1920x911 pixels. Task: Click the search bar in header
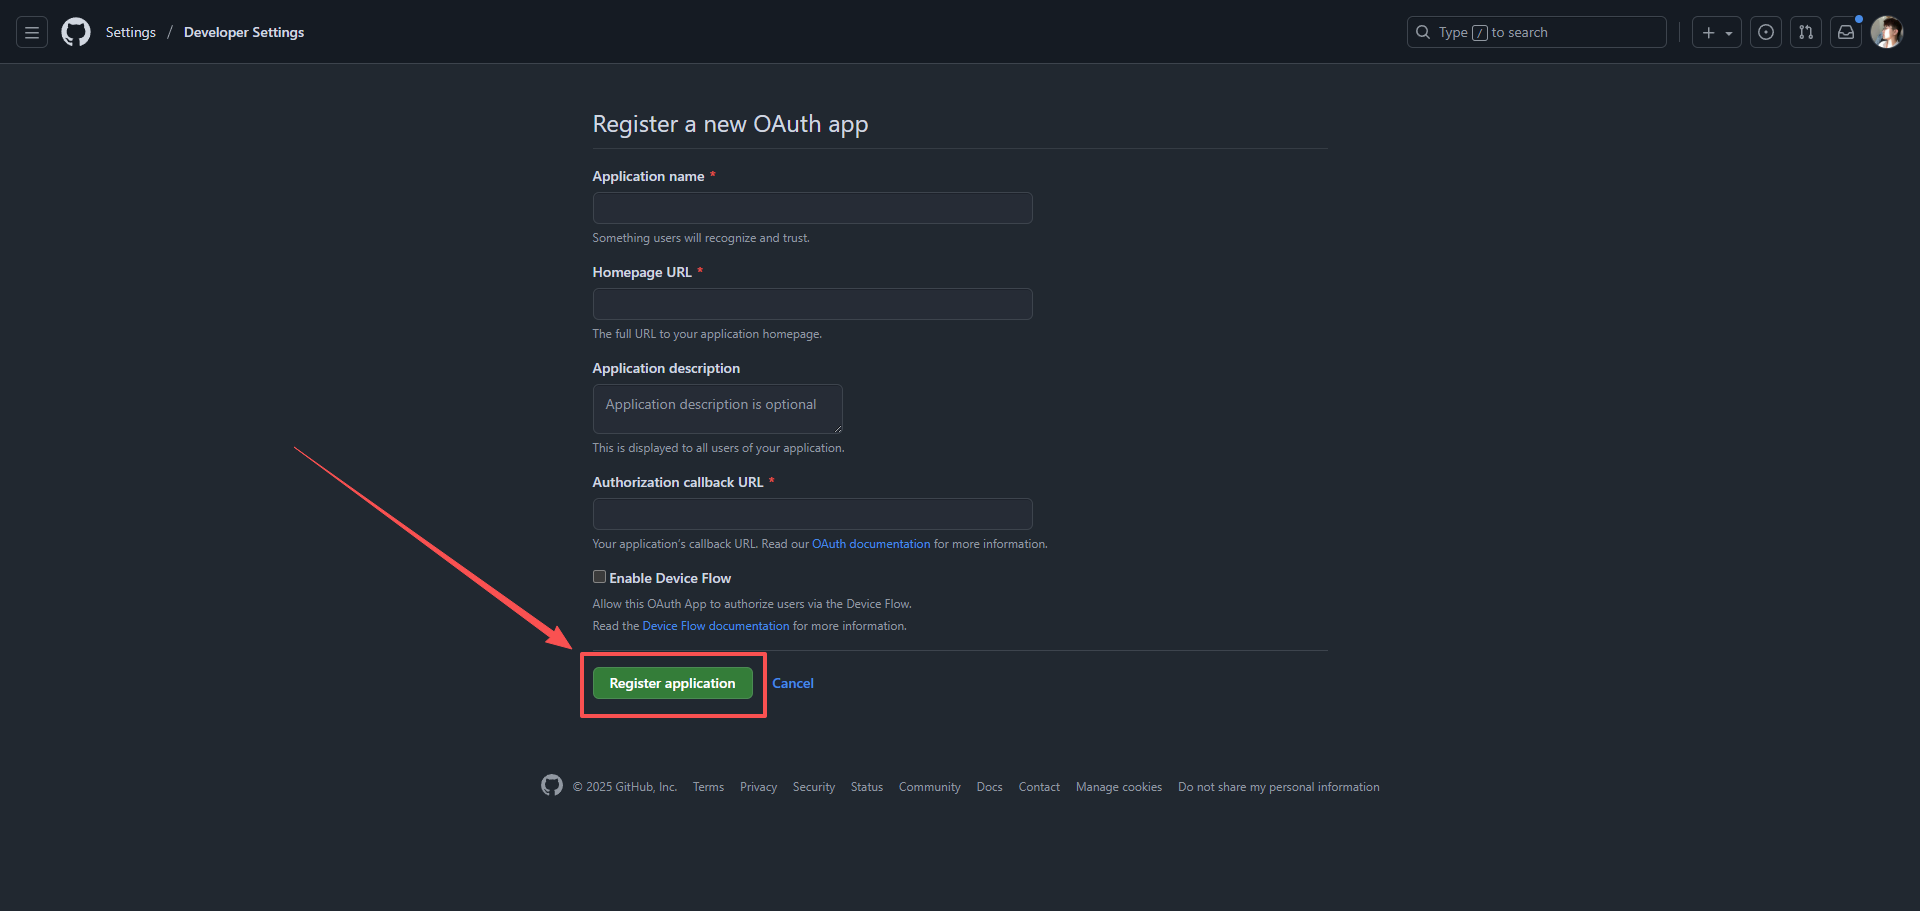[1536, 33]
